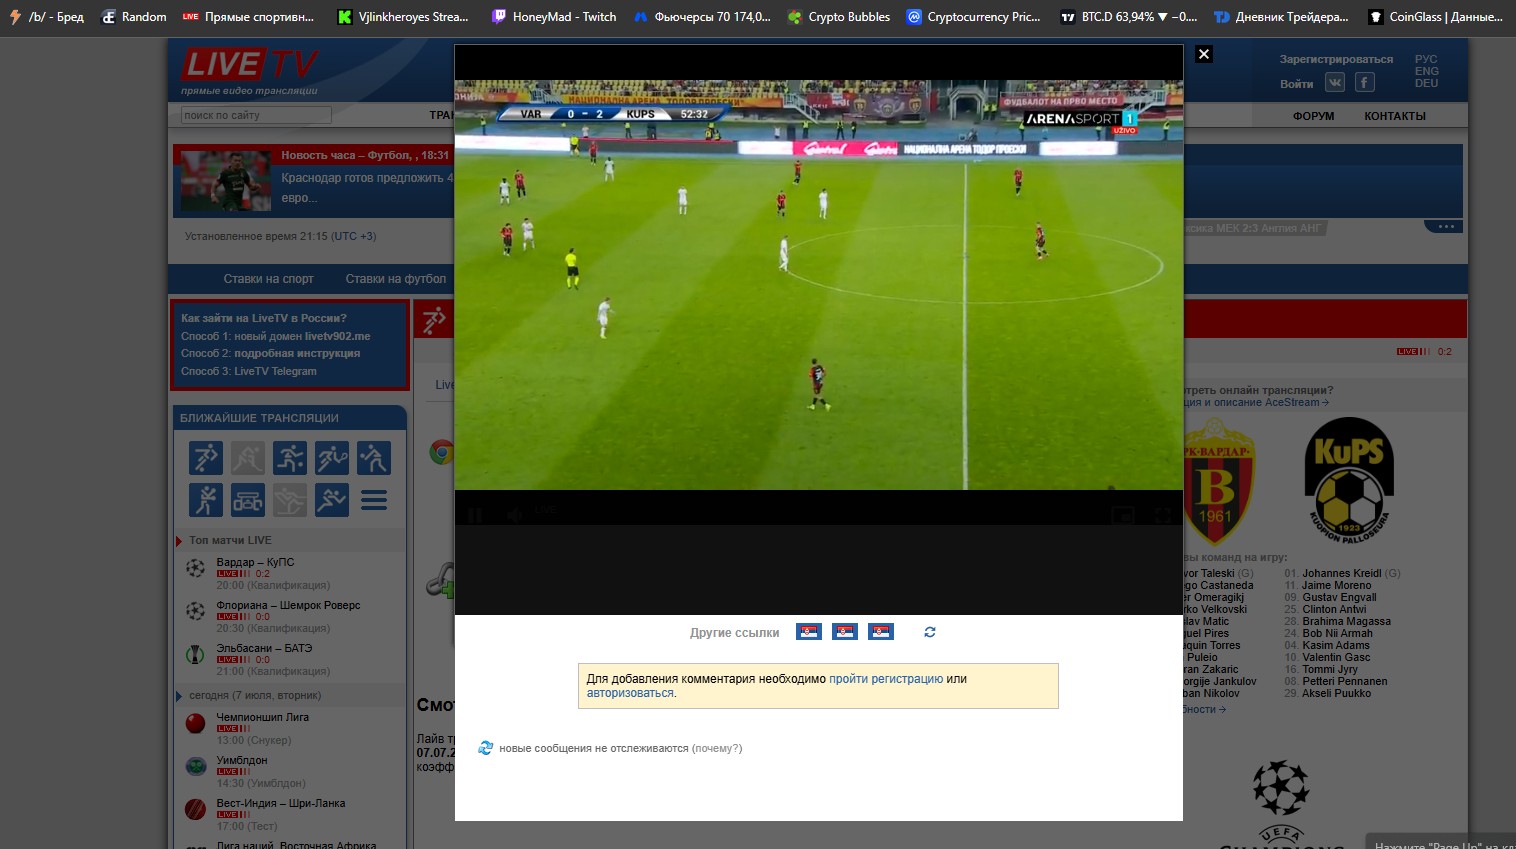This screenshot has width=1516, height=849.
Task: Log in with the VK icon
Action: click(1335, 82)
